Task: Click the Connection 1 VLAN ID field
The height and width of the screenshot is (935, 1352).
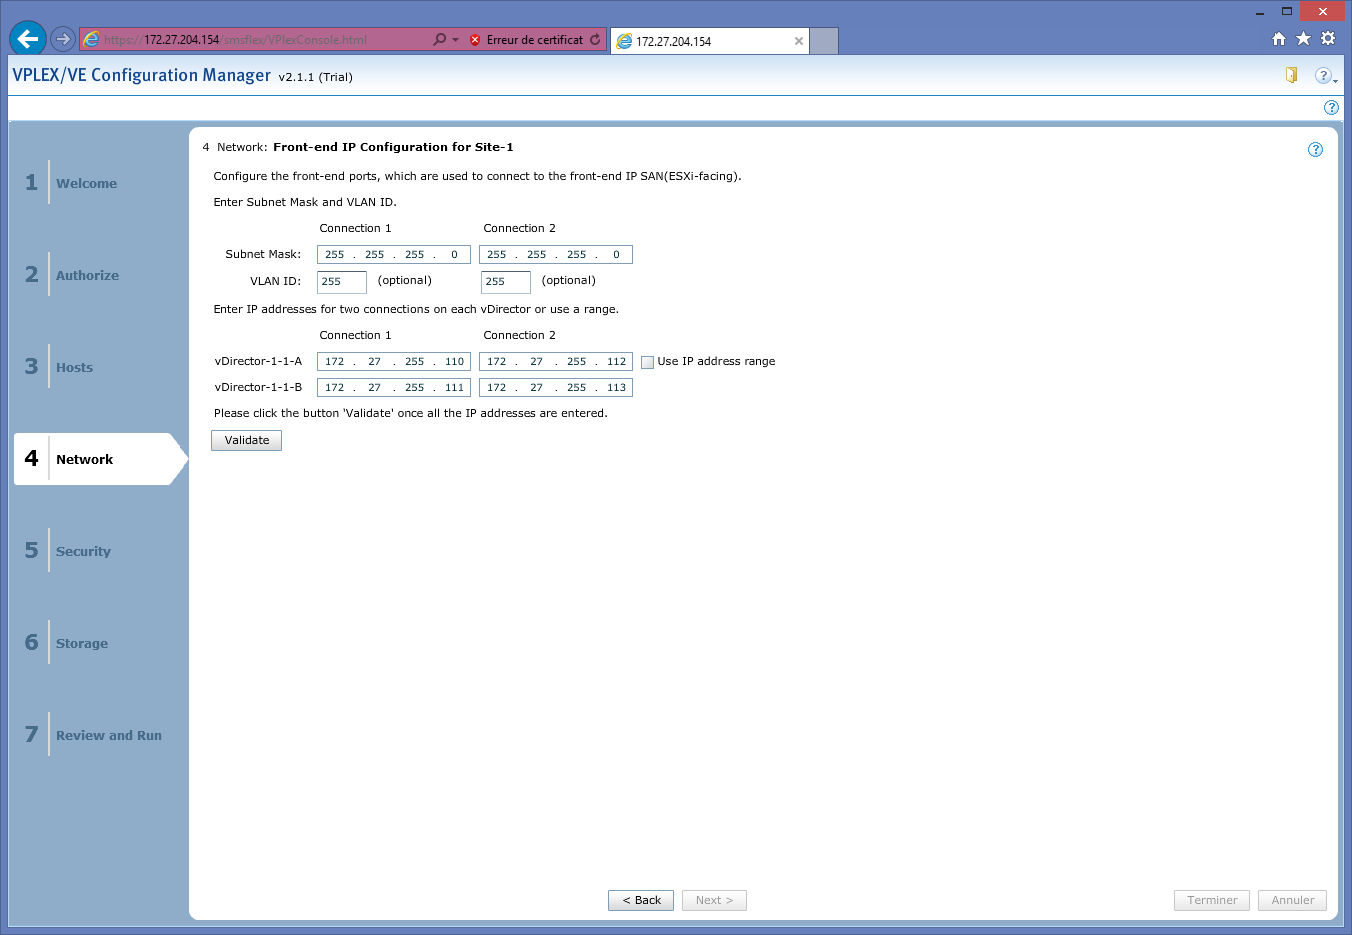Action: tap(341, 282)
